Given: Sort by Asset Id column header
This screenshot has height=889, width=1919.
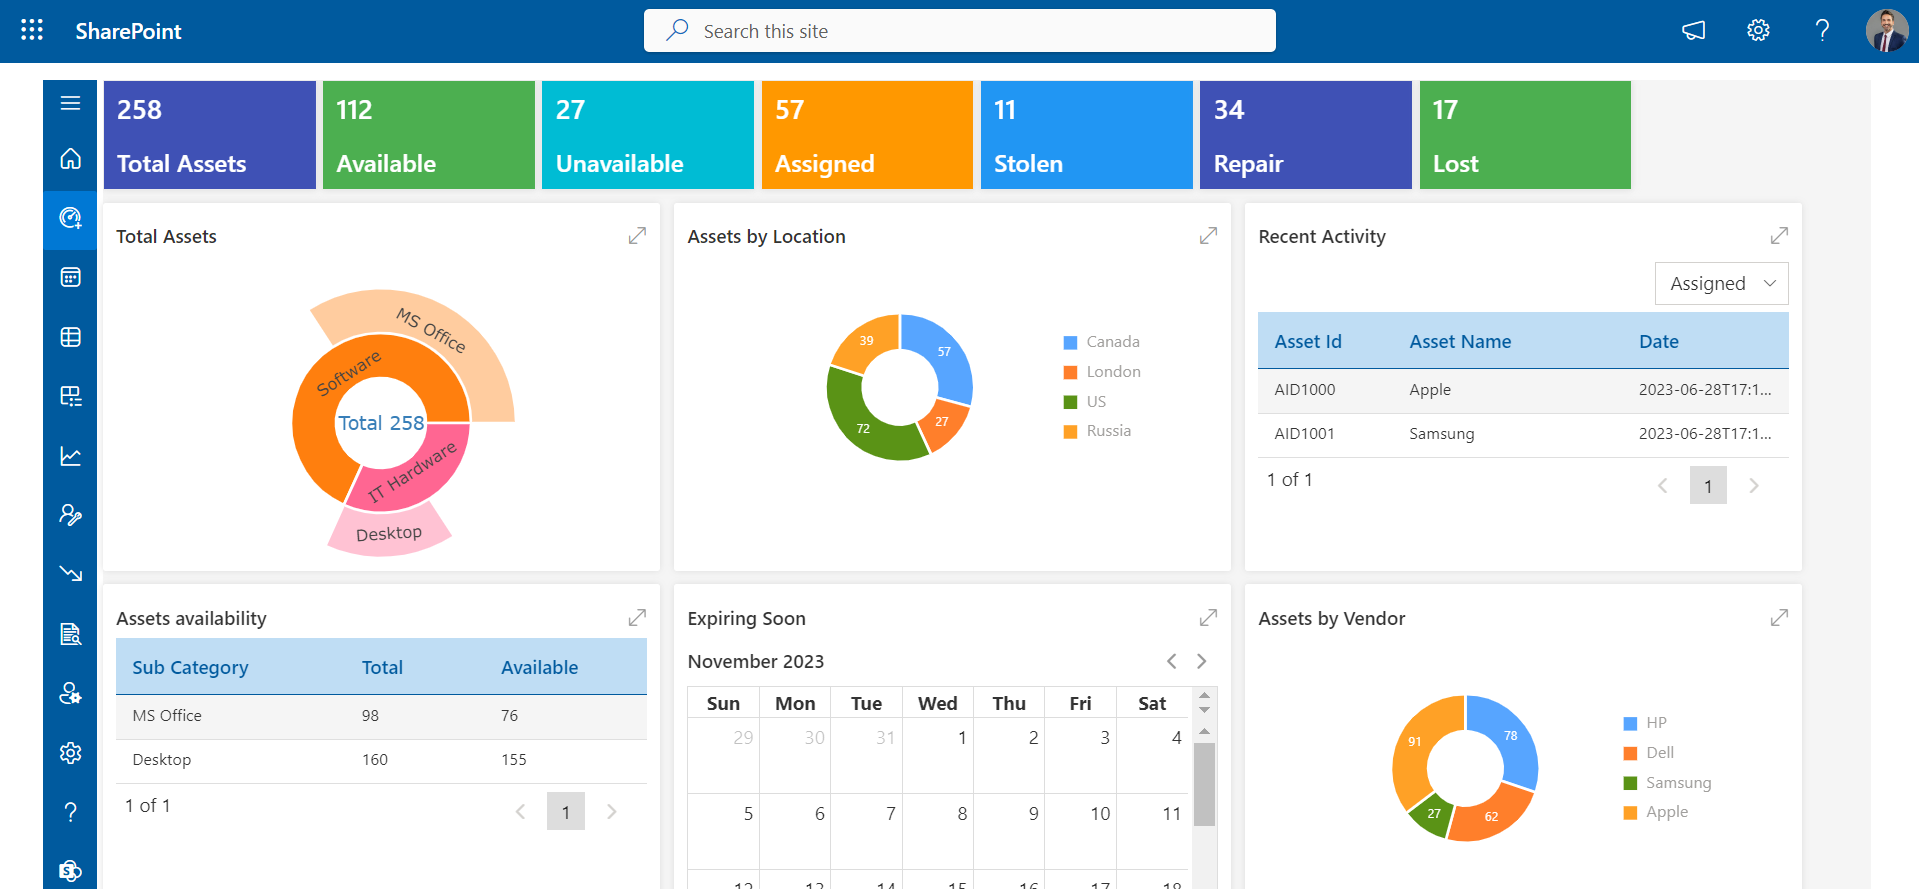Looking at the screenshot, I should point(1308,342).
